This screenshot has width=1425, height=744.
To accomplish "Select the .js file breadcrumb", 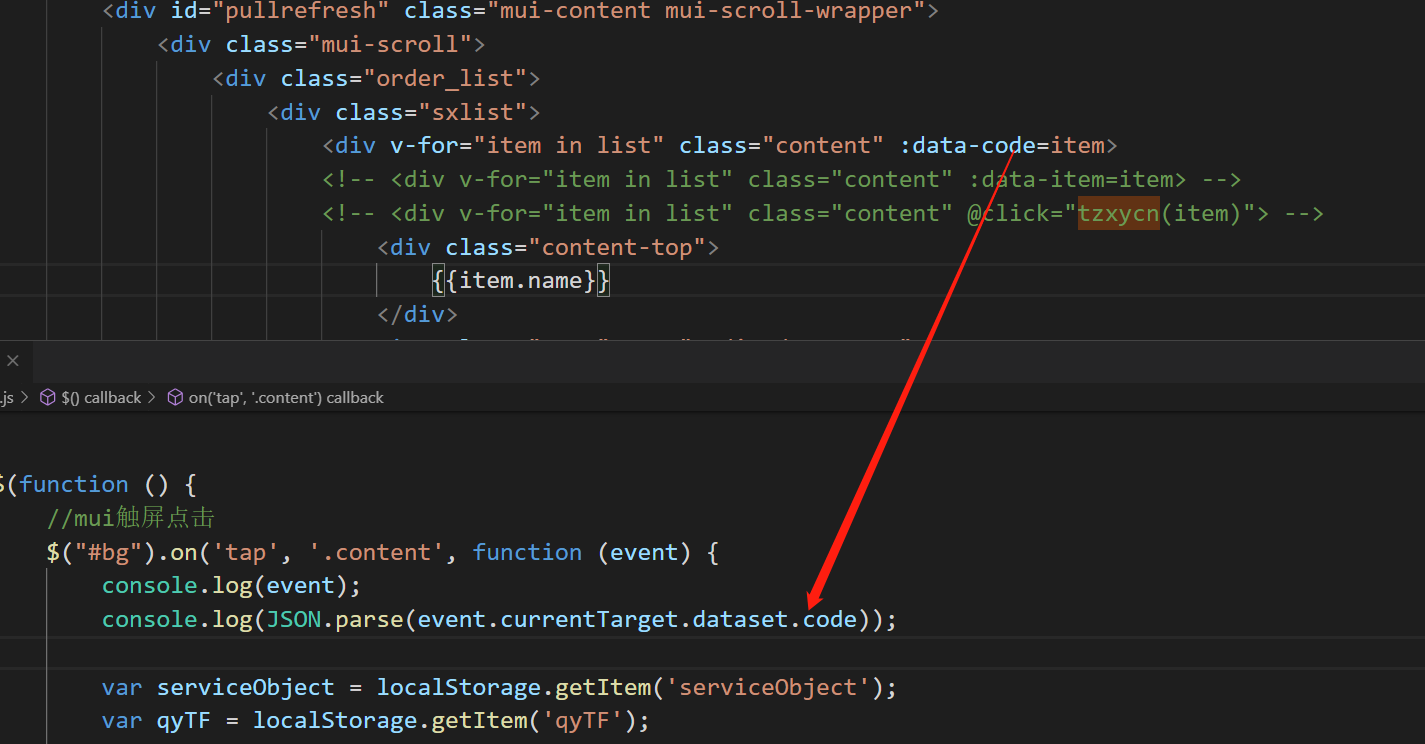I will click(7, 398).
